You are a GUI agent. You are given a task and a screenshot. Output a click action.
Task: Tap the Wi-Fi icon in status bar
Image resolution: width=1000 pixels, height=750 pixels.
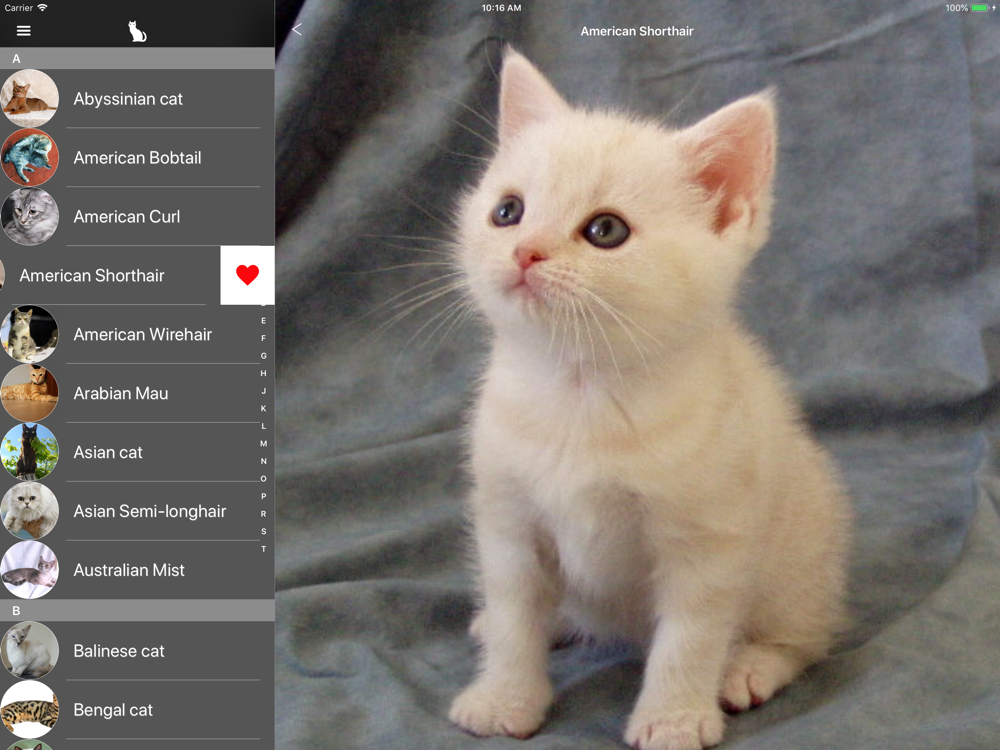point(43,8)
